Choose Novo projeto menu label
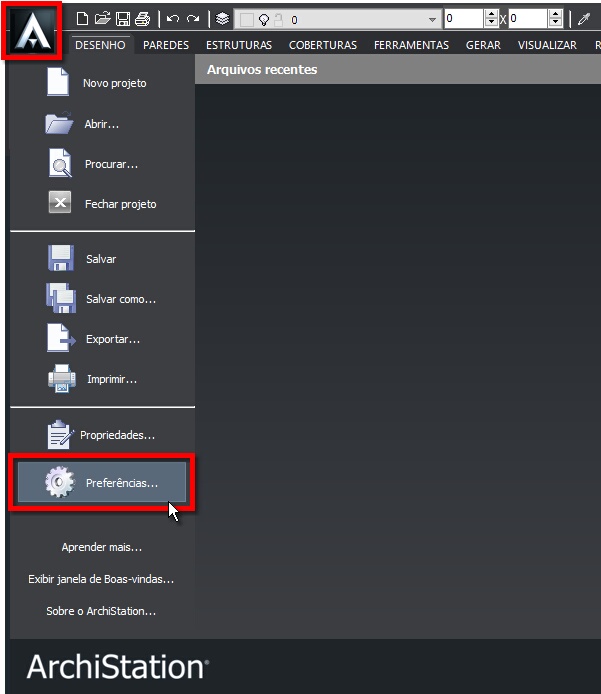This screenshot has height=694, width=601. [115, 83]
